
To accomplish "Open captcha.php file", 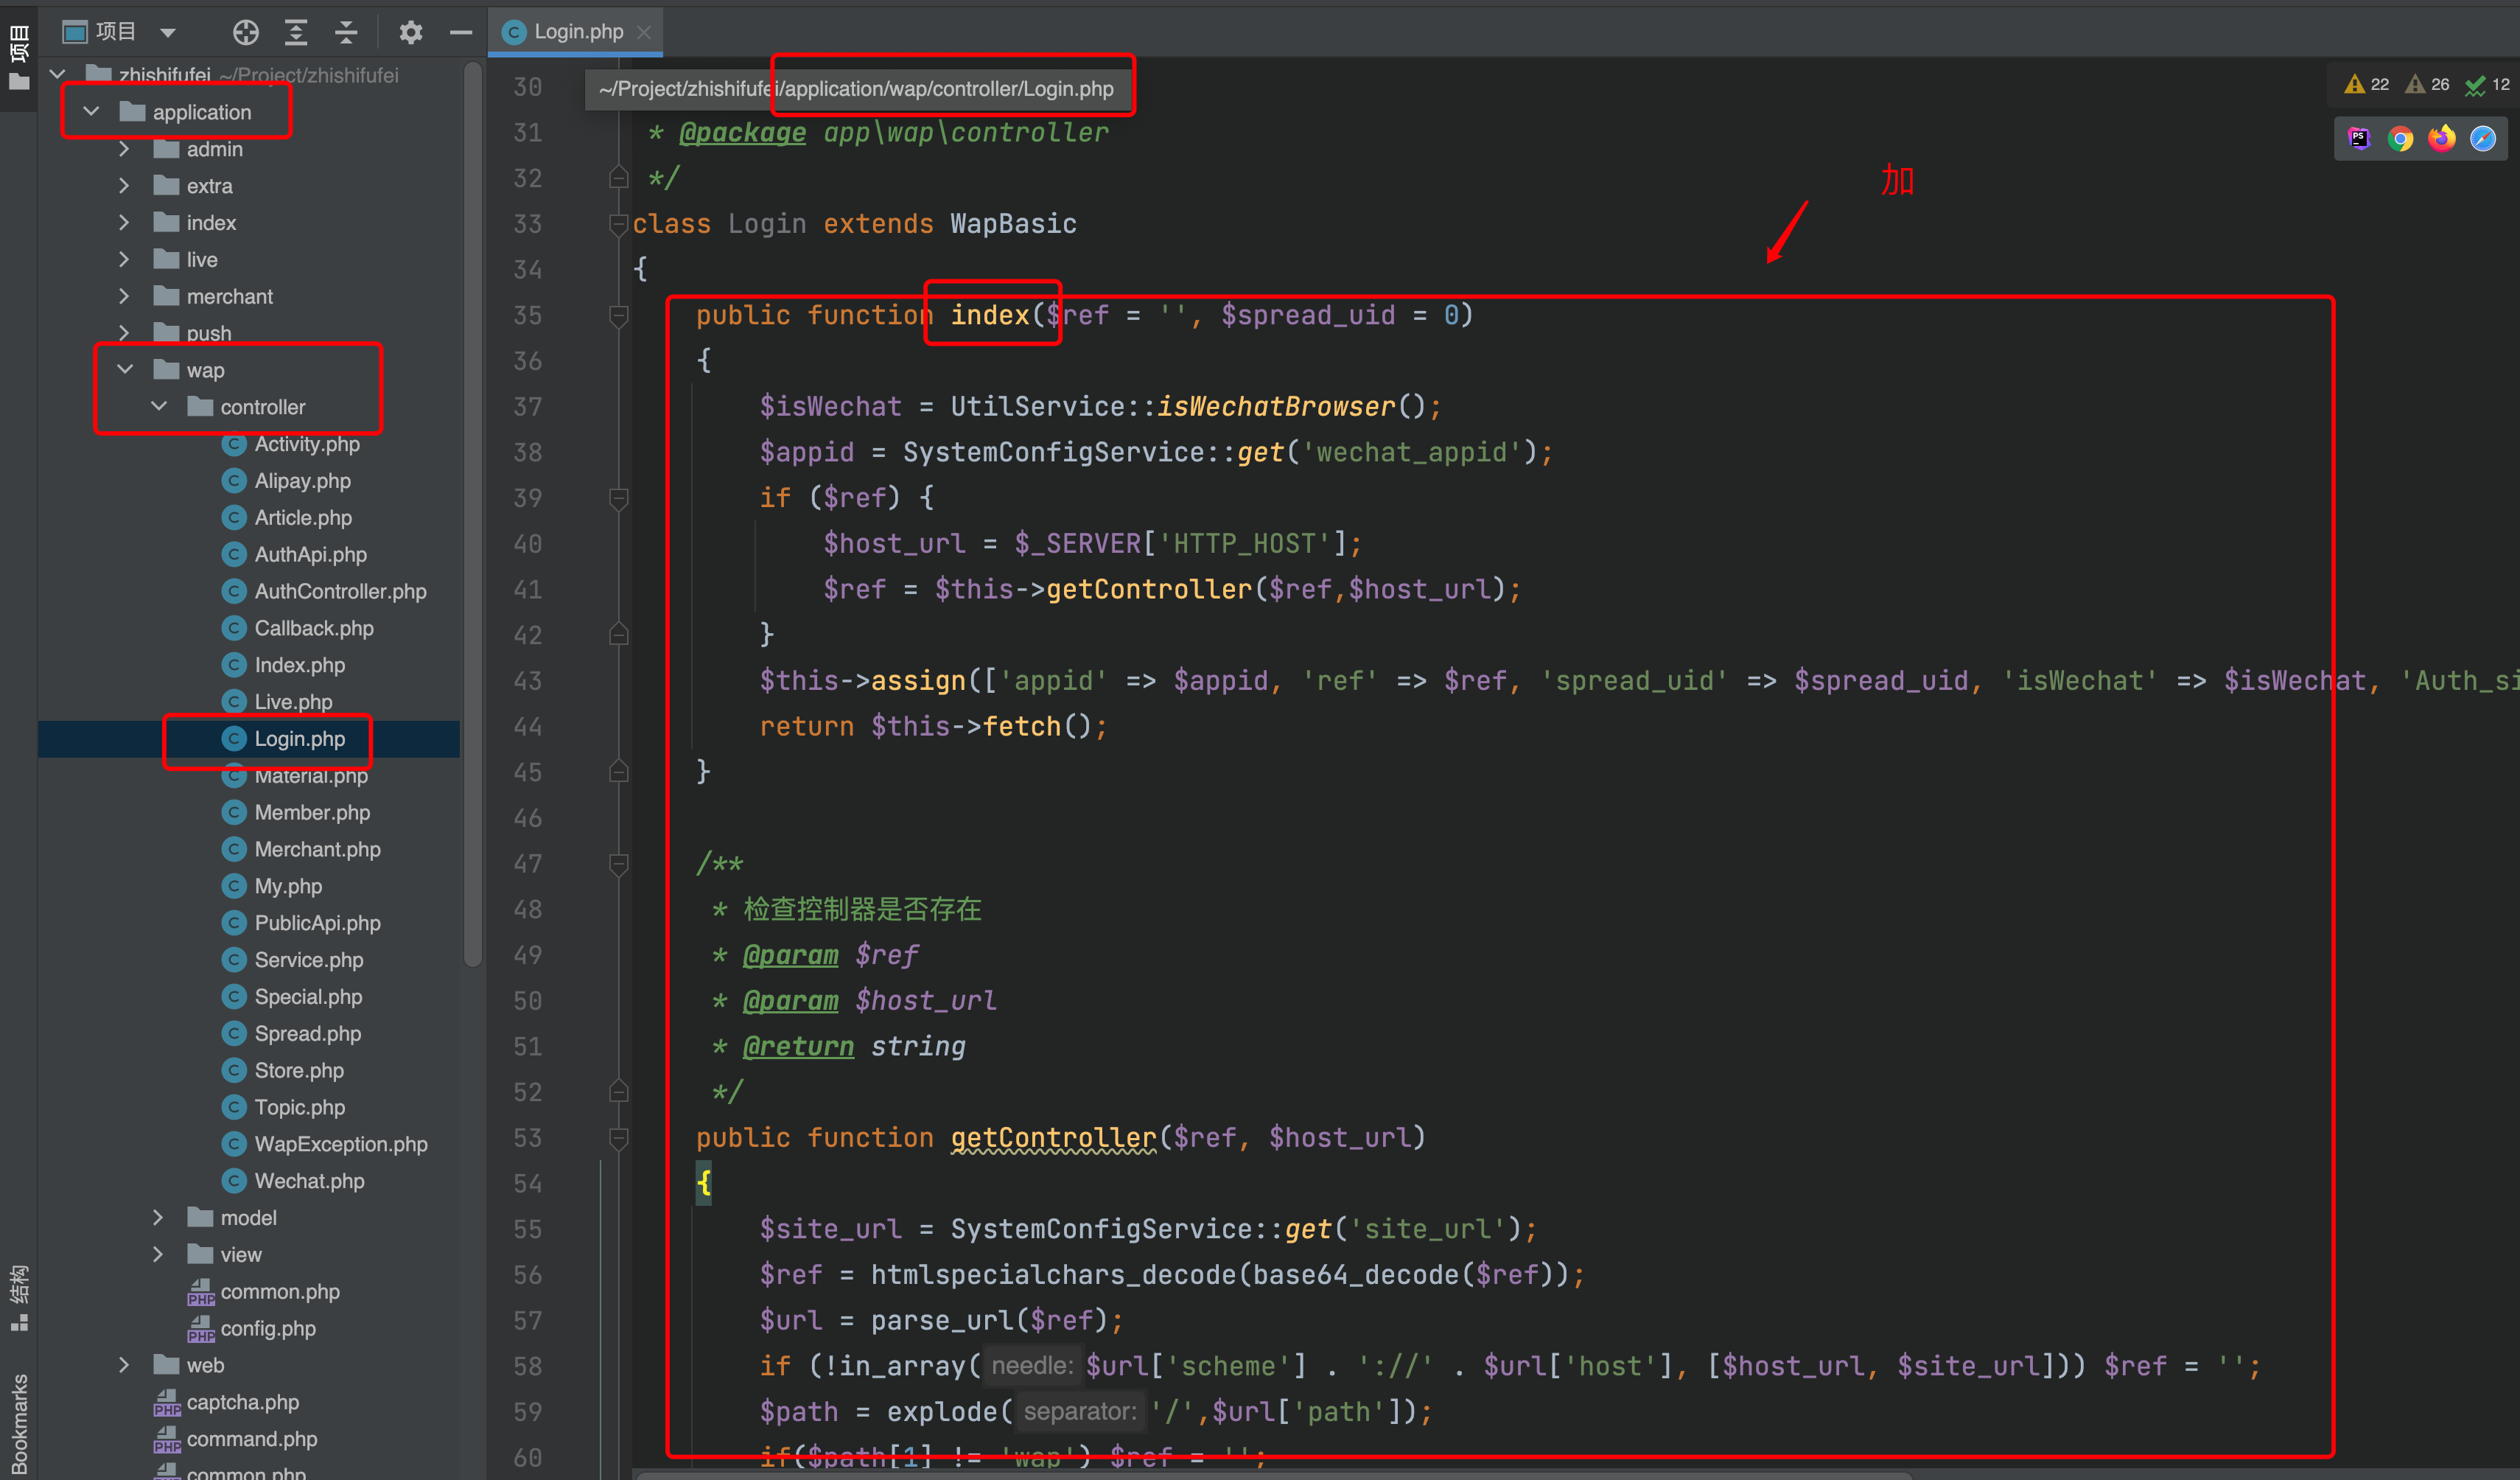I will [226, 1403].
